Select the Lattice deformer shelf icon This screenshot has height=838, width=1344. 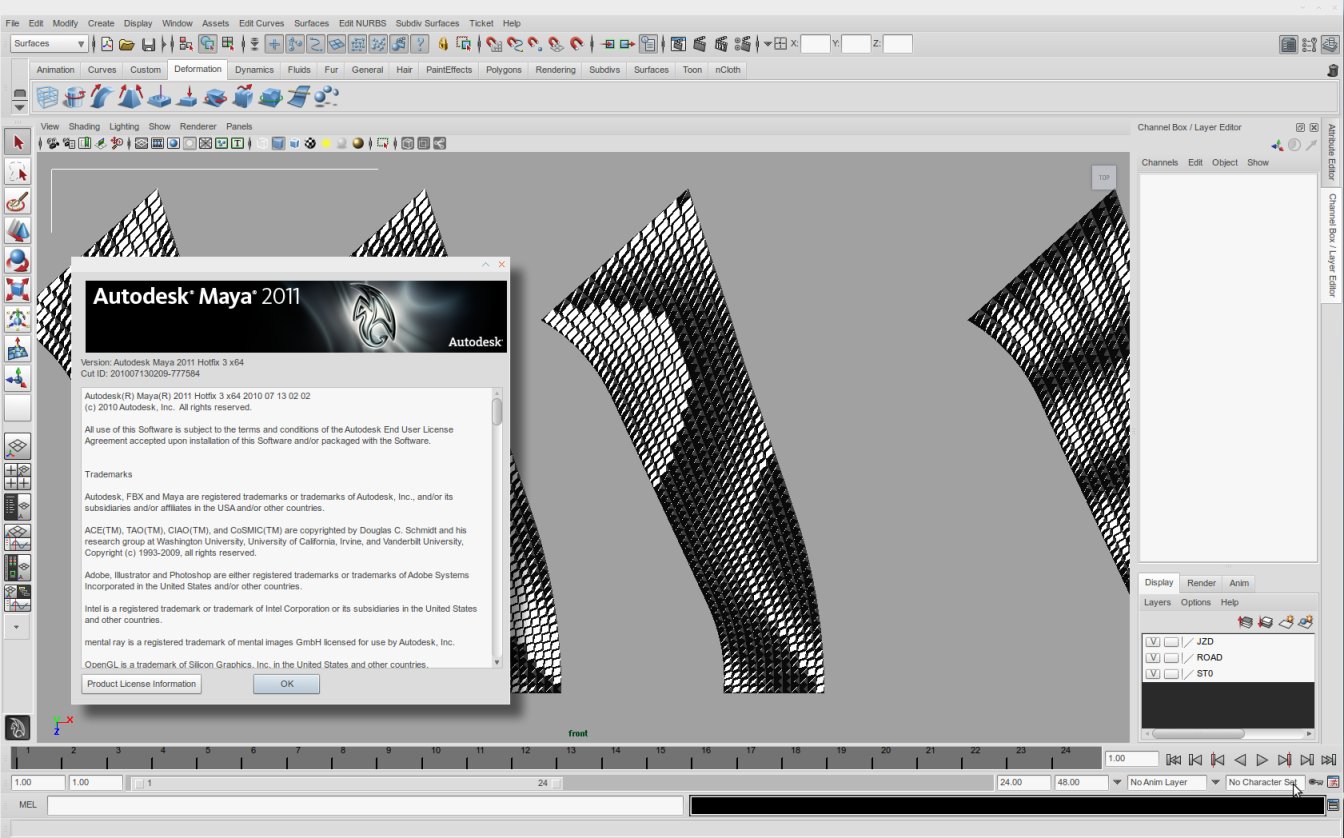pyautogui.click(x=47, y=97)
